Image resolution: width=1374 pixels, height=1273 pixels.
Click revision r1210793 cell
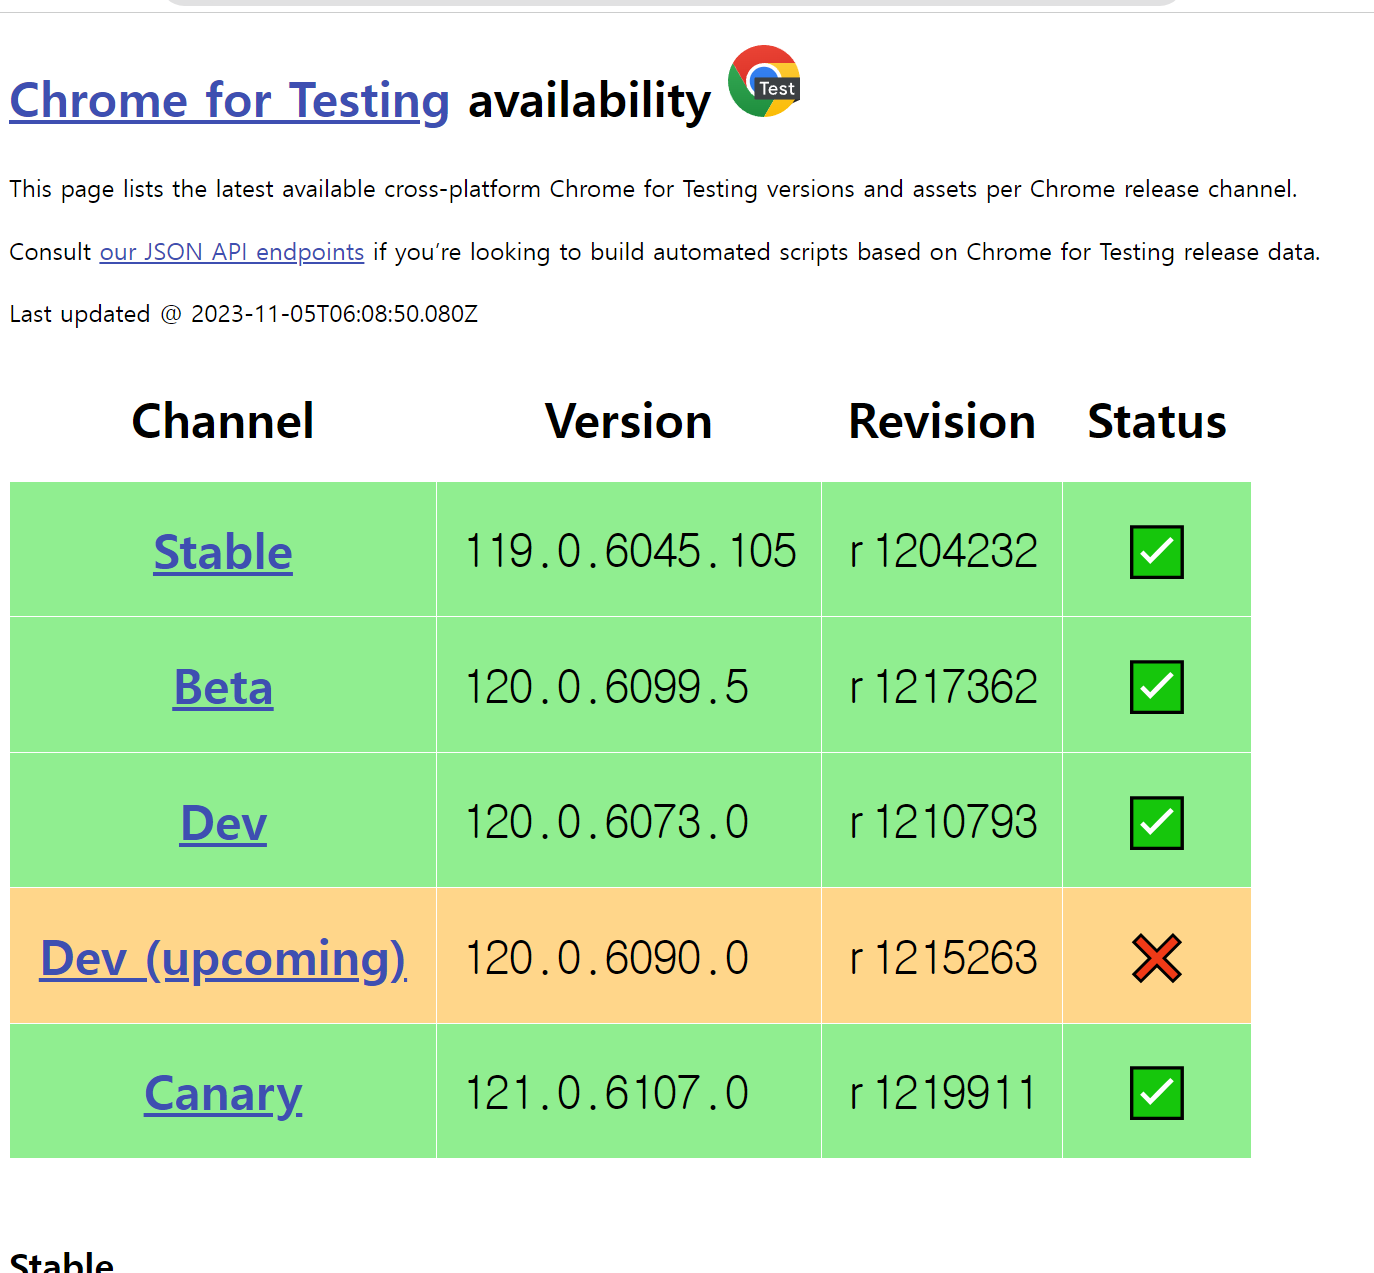[943, 822]
